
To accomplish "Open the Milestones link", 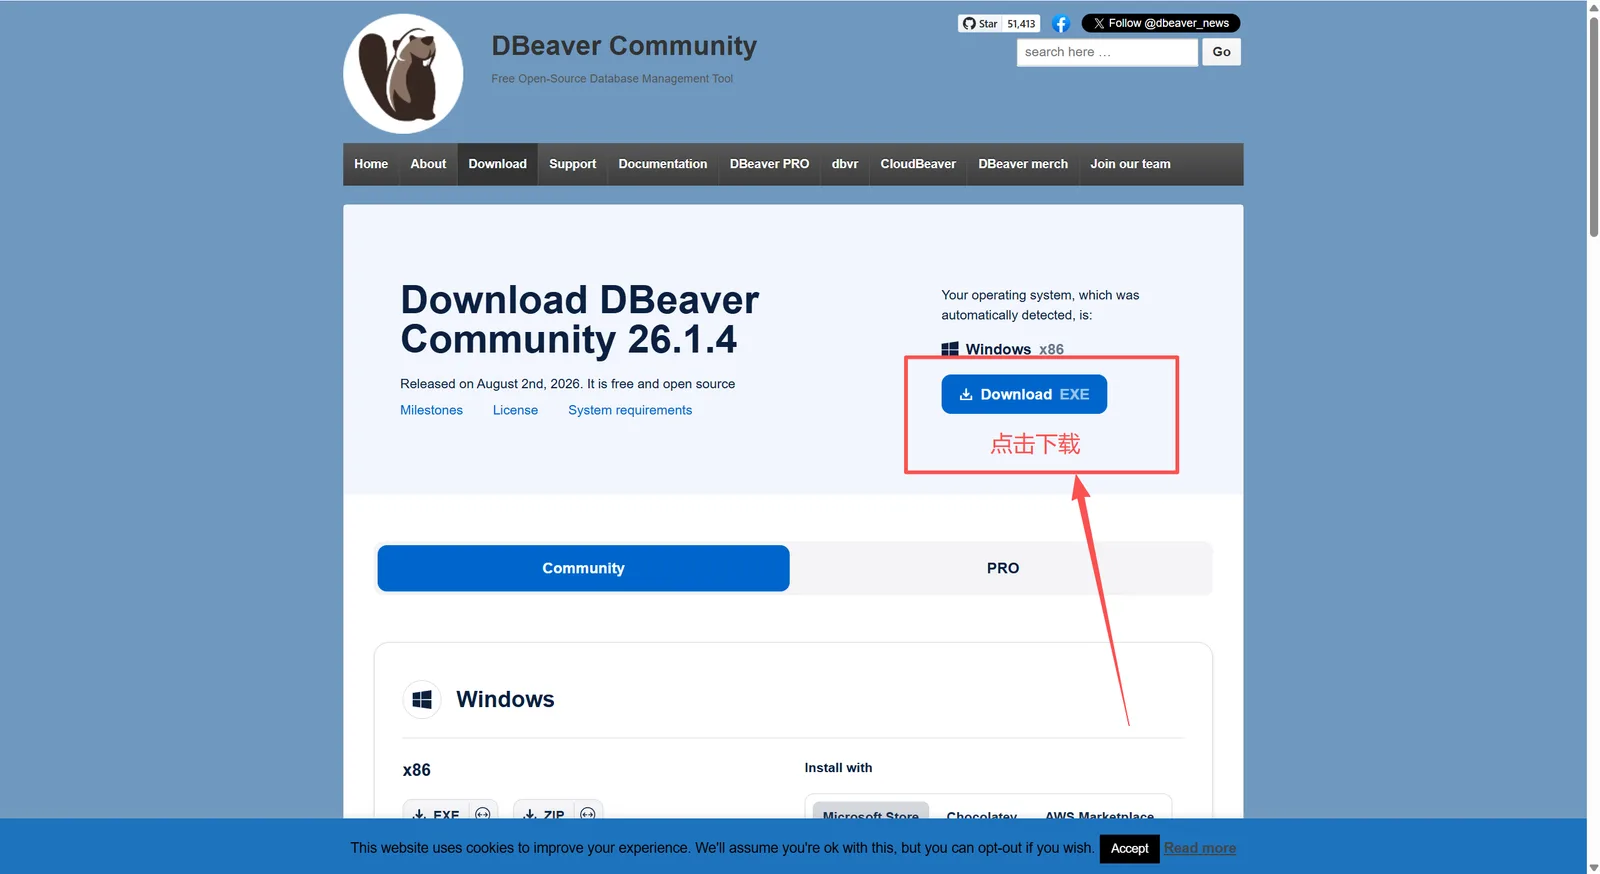I will (x=431, y=410).
